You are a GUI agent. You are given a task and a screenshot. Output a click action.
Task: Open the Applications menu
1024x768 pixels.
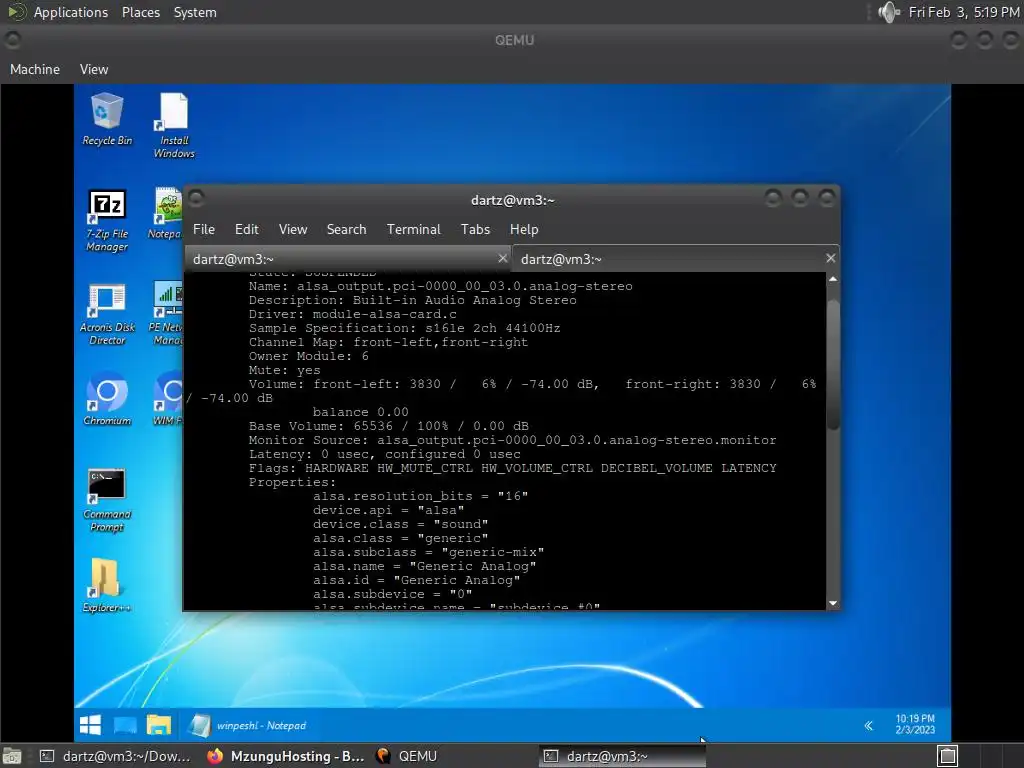click(x=71, y=12)
